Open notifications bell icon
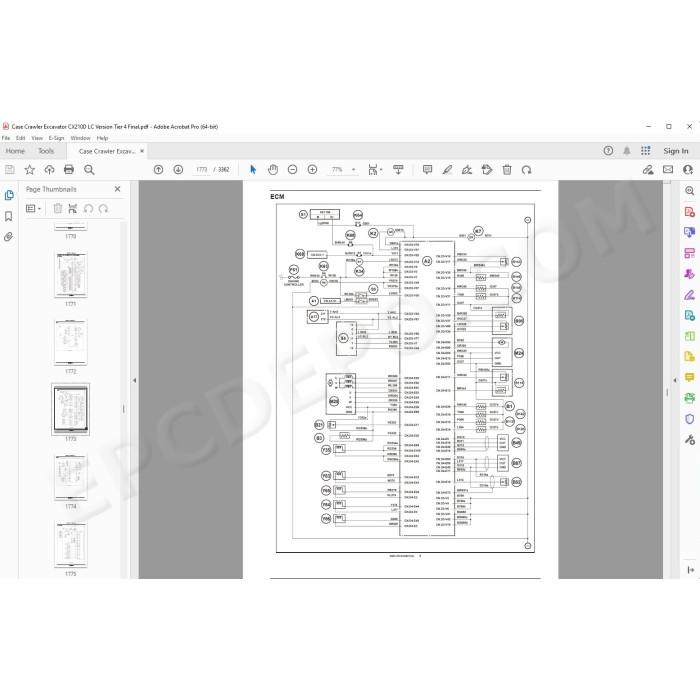The height and width of the screenshot is (700, 700). 627,151
